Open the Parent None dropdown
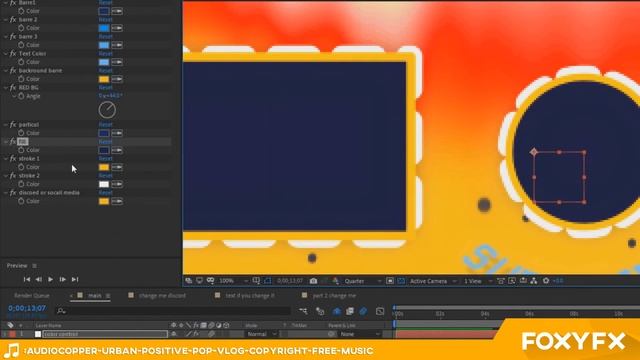 point(360,334)
